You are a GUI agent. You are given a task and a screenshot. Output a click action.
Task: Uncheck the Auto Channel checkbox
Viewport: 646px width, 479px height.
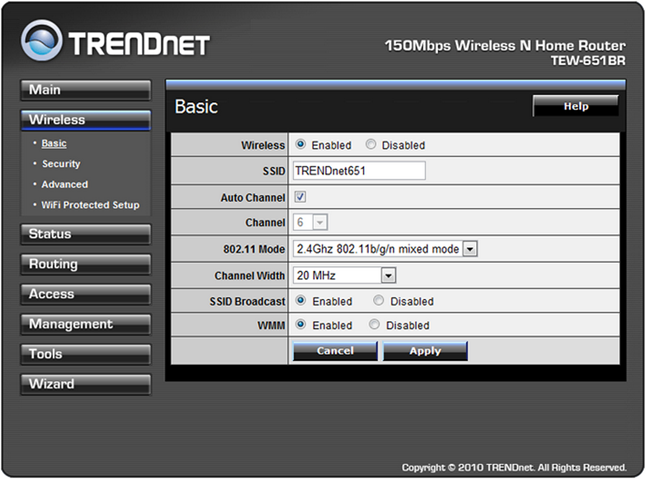pyautogui.click(x=300, y=197)
